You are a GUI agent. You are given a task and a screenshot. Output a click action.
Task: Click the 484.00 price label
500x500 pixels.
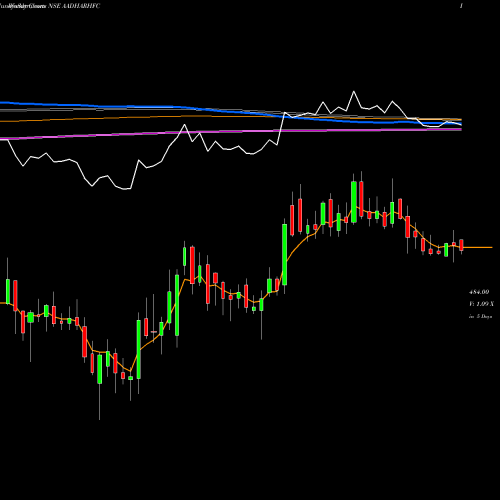tap(479, 292)
